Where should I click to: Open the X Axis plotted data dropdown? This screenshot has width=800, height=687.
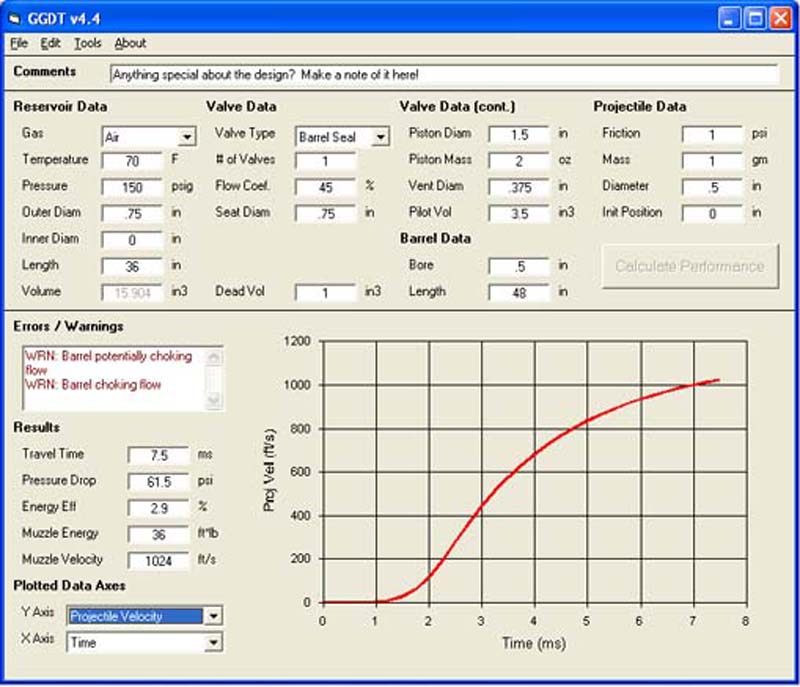click(211, 643)
